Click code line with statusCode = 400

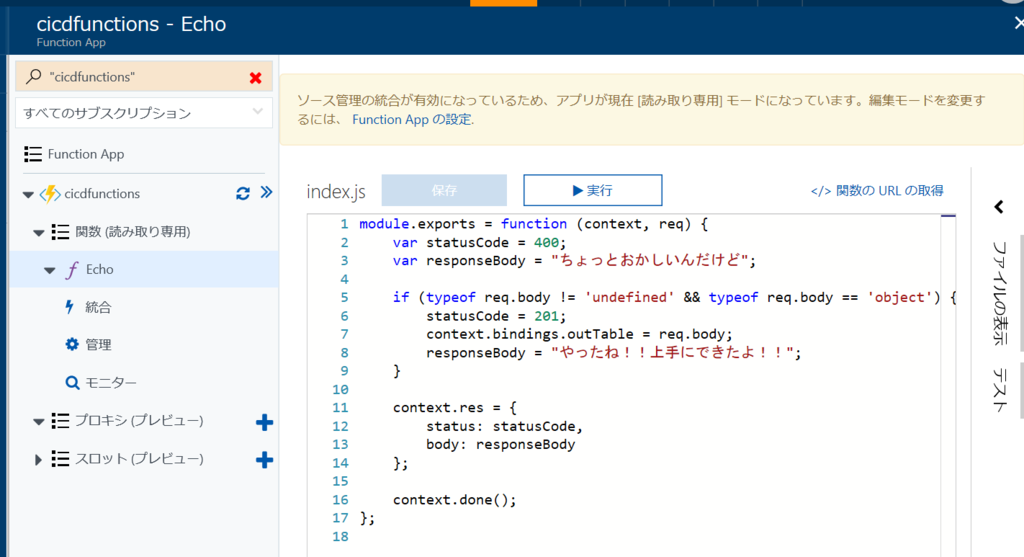(x=479, y=242)
